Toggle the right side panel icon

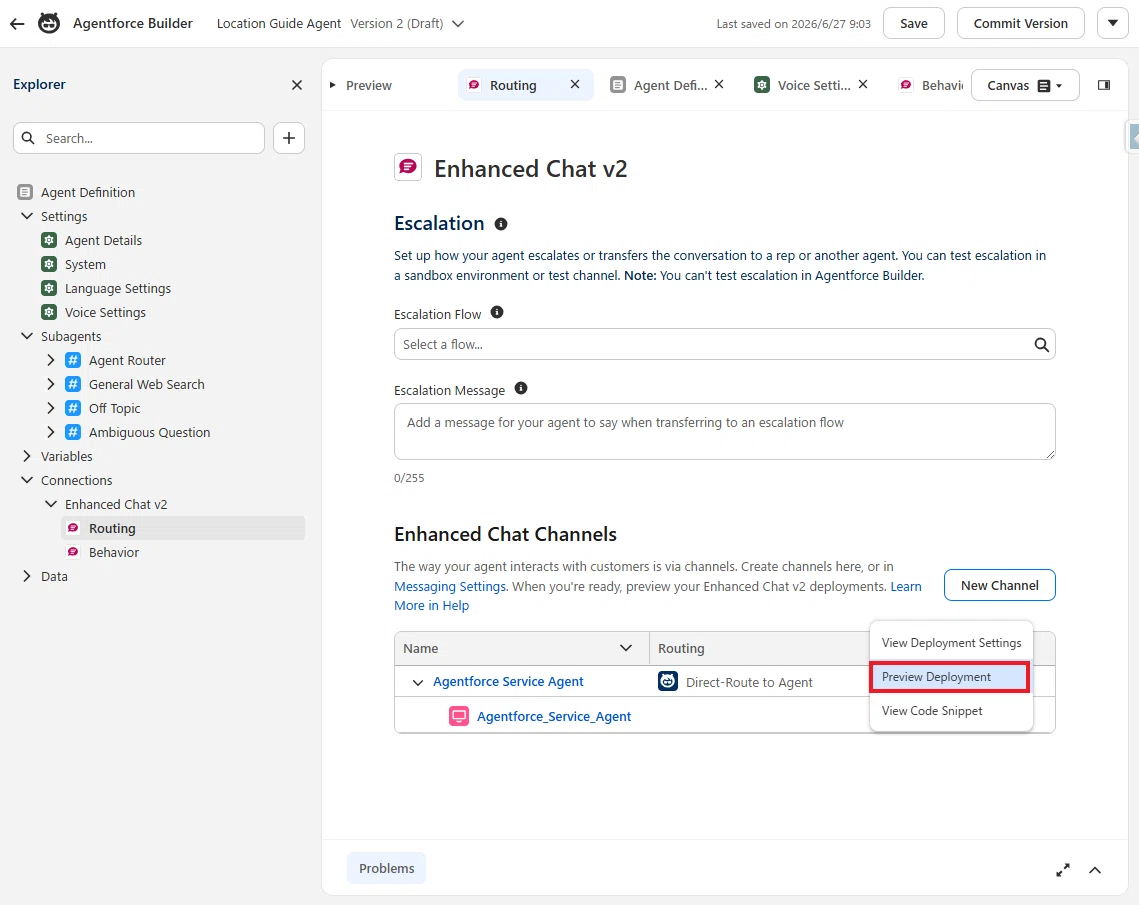pos(1103,85)
